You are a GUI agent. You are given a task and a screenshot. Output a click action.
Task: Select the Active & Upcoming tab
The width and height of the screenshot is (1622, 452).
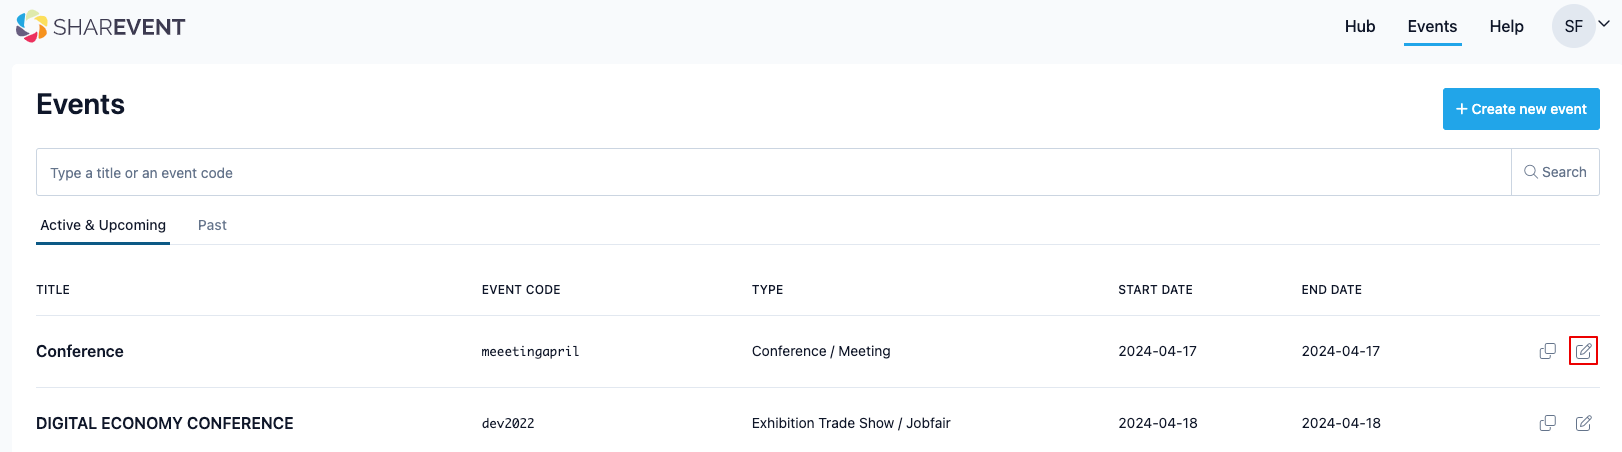pos(103,225)
